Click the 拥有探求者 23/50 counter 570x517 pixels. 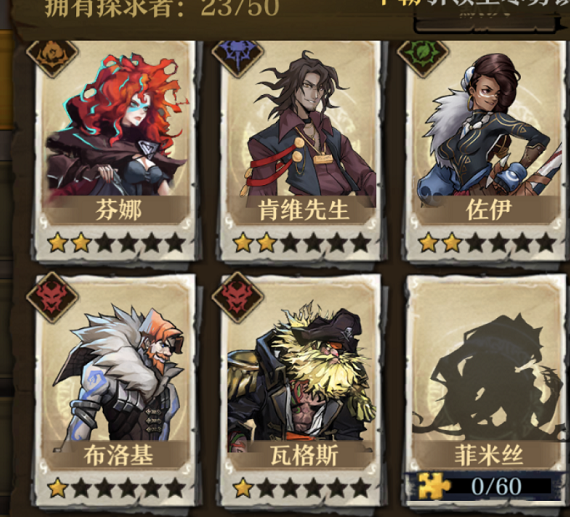(162, 8)
